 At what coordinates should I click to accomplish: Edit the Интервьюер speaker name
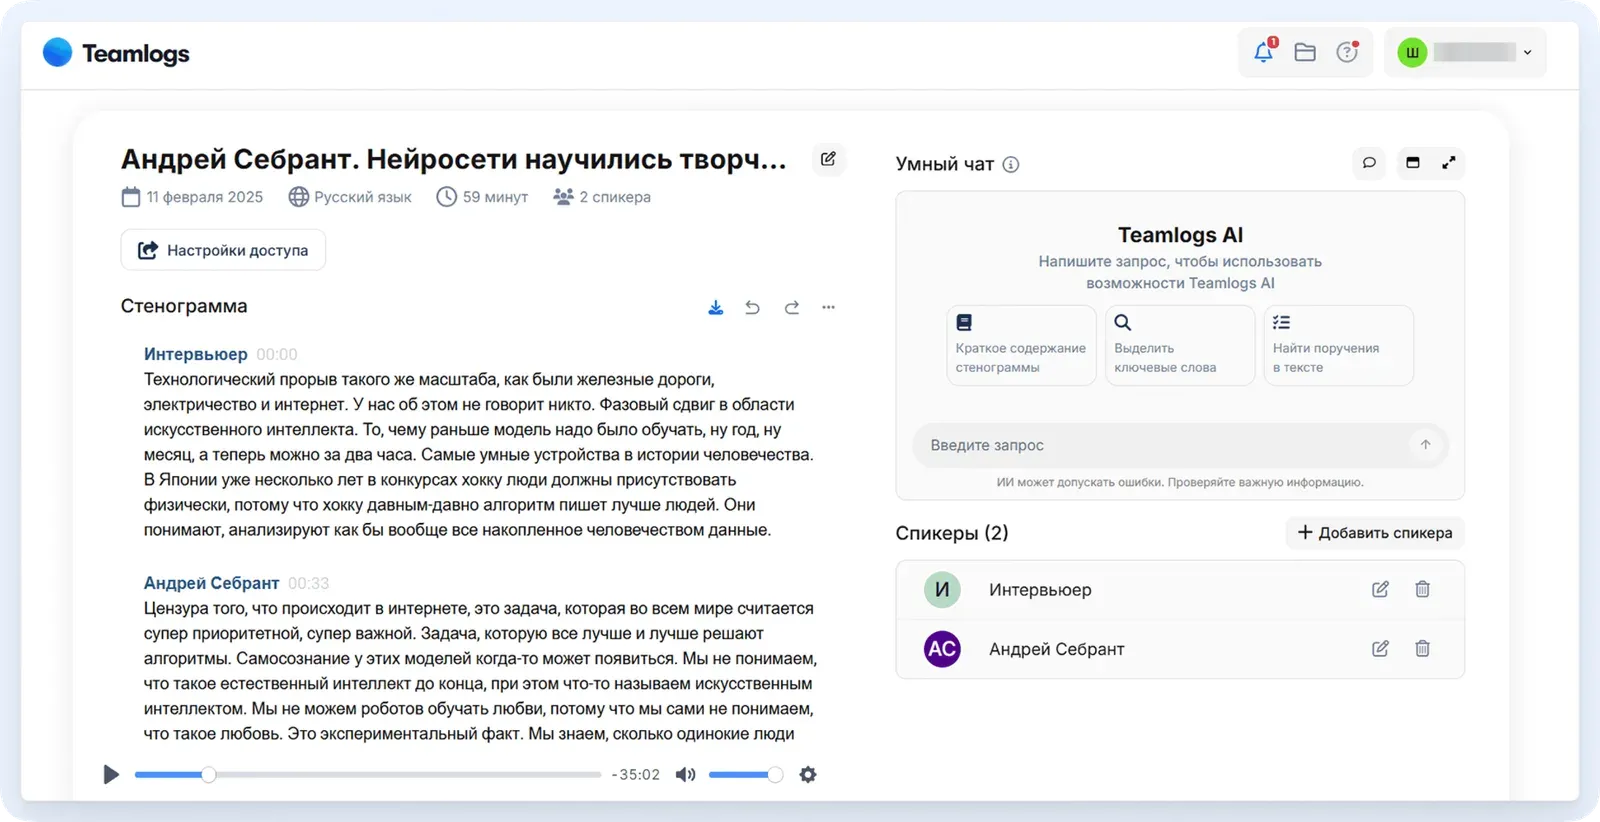point(1380,589)
